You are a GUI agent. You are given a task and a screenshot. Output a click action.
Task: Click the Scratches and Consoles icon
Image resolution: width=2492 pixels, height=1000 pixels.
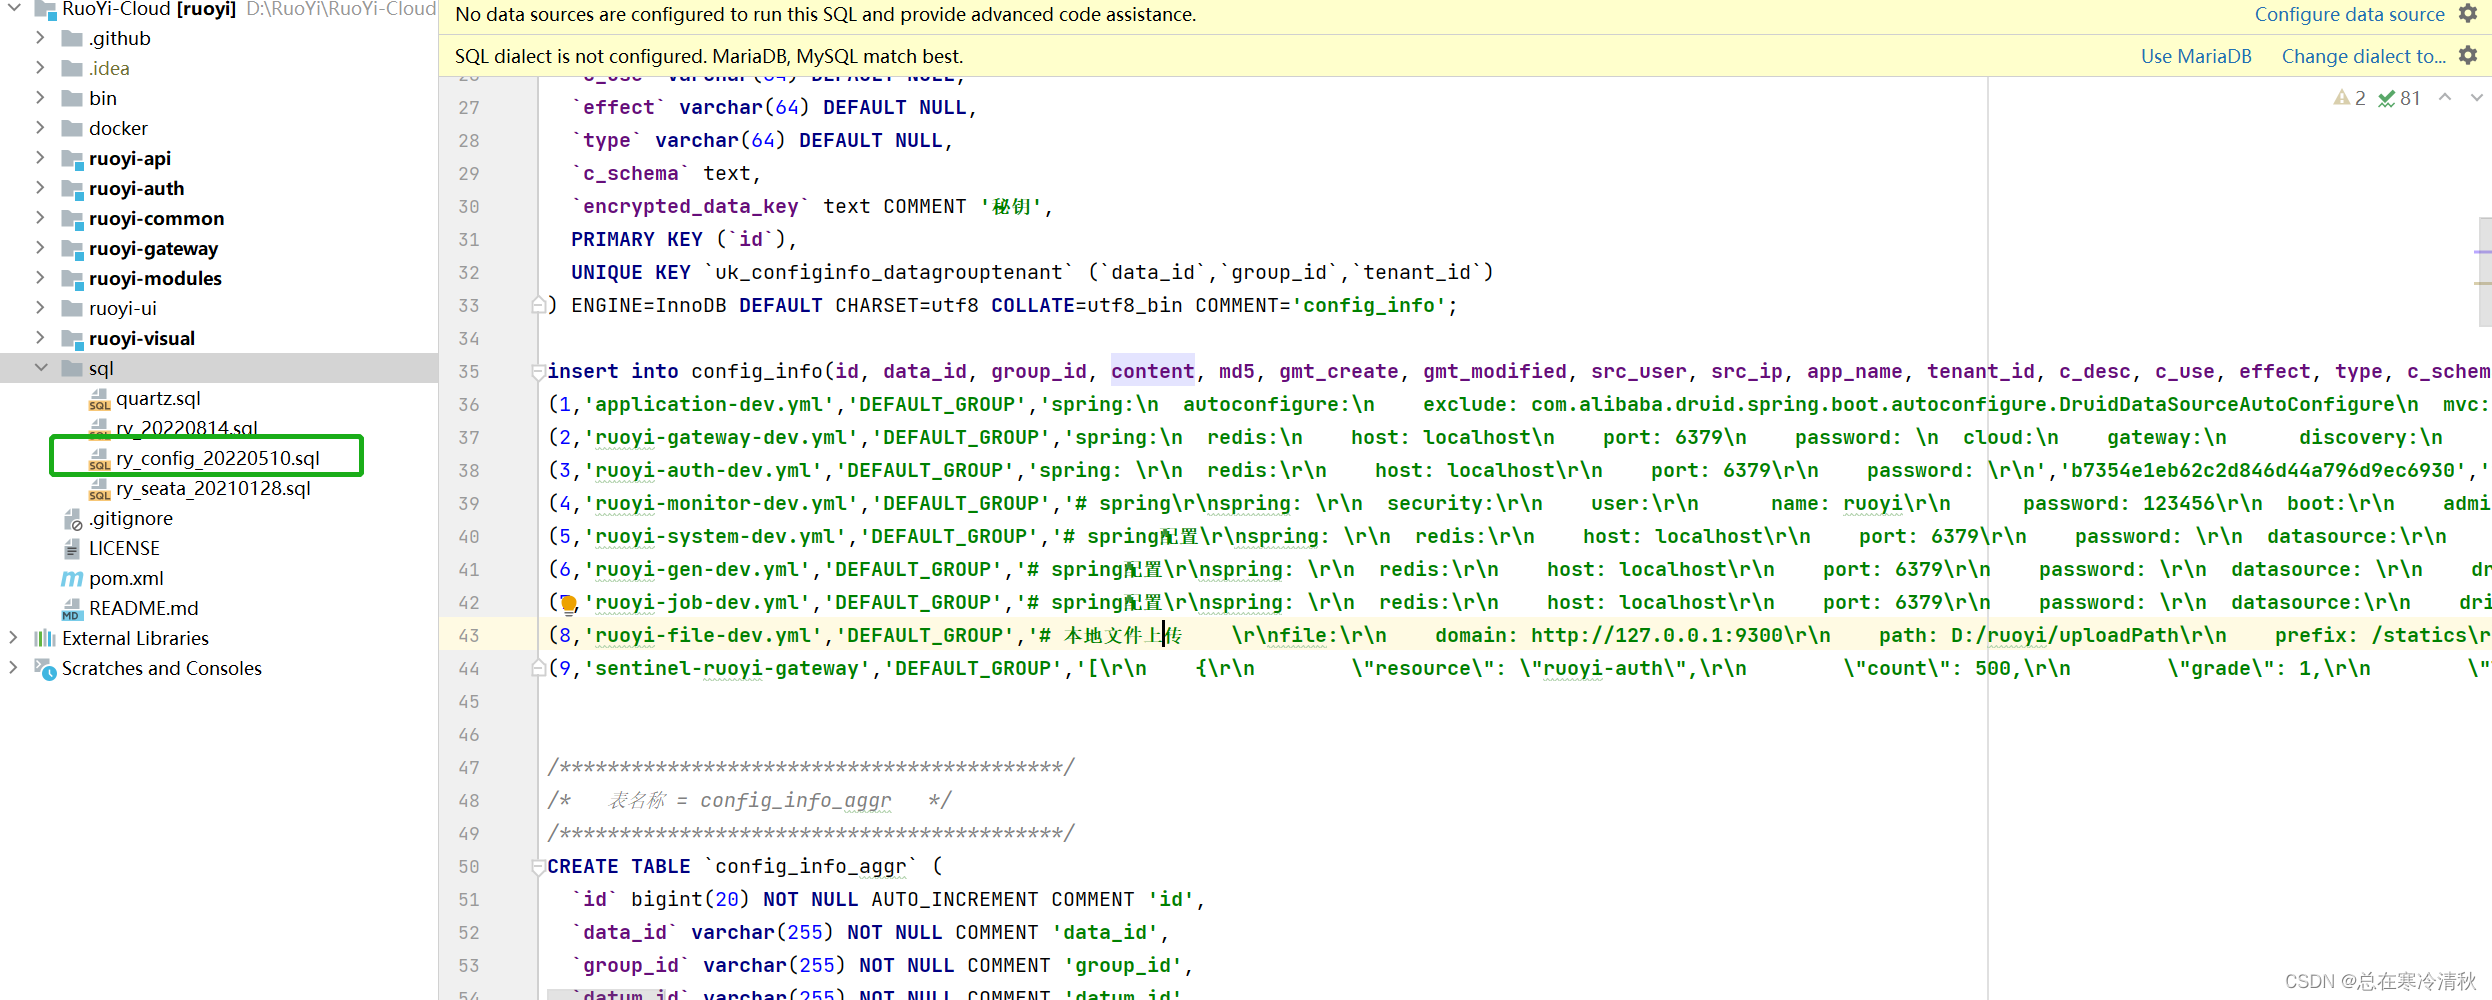click(x=45, y=669)
